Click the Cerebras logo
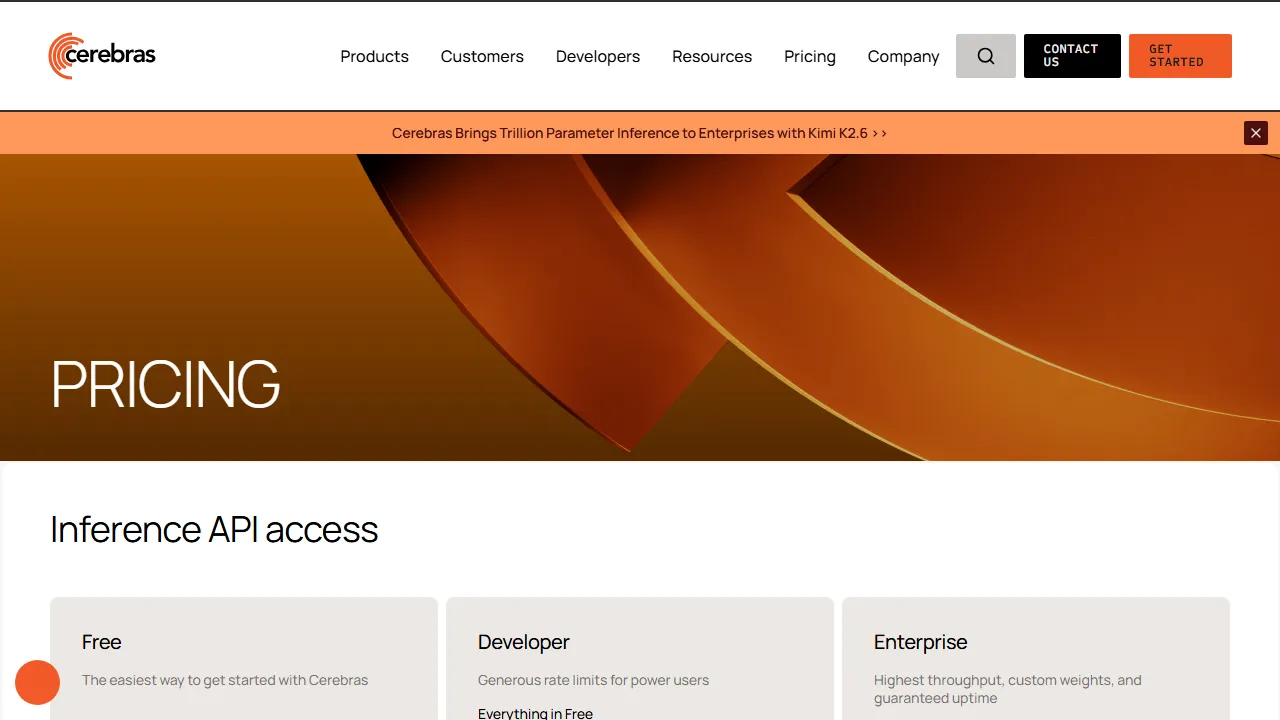 pyautogui.click(x=102, y=56)
